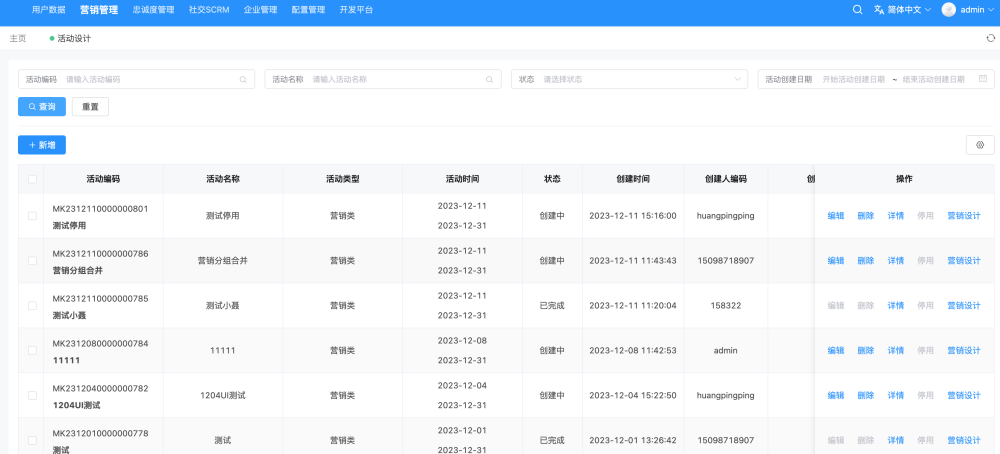Click the 新增 add button
The image size is (1000, 454).
point(42,145)
